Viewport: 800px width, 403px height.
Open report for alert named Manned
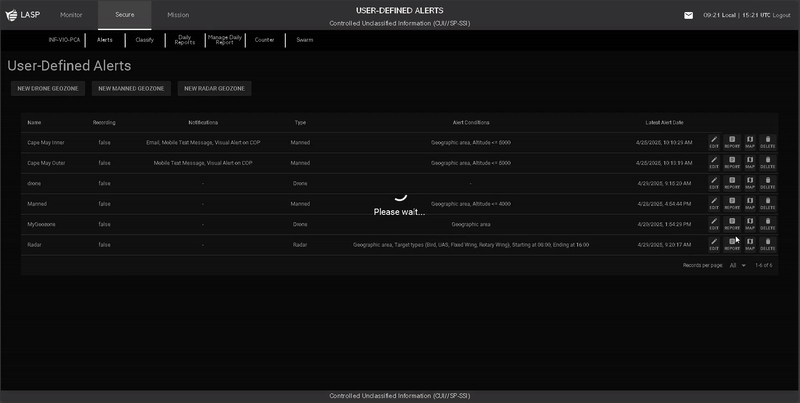[732, 204]
